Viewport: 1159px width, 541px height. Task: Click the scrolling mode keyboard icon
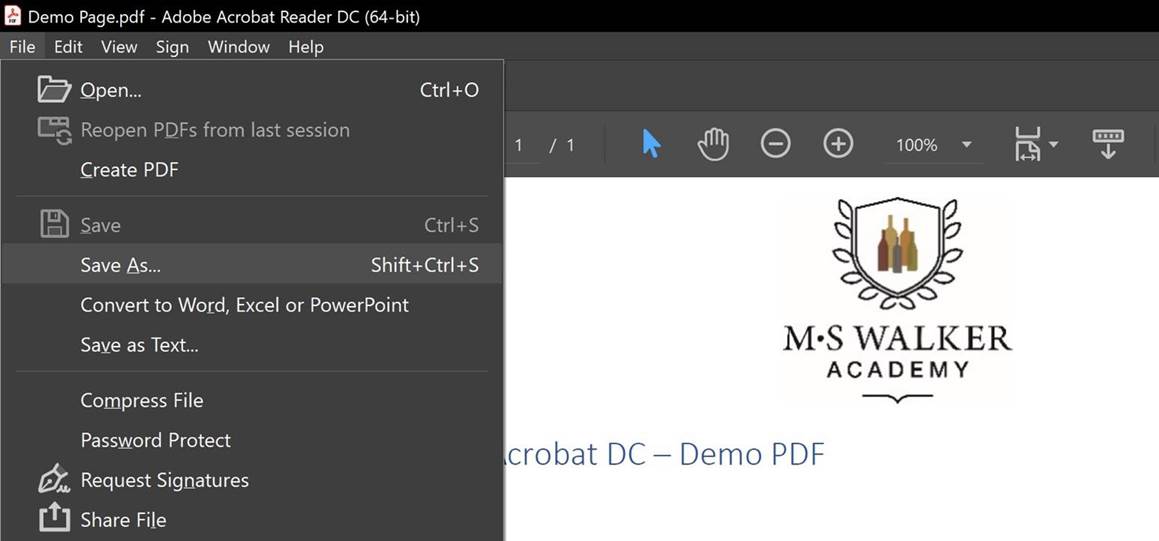(1108, 143)
